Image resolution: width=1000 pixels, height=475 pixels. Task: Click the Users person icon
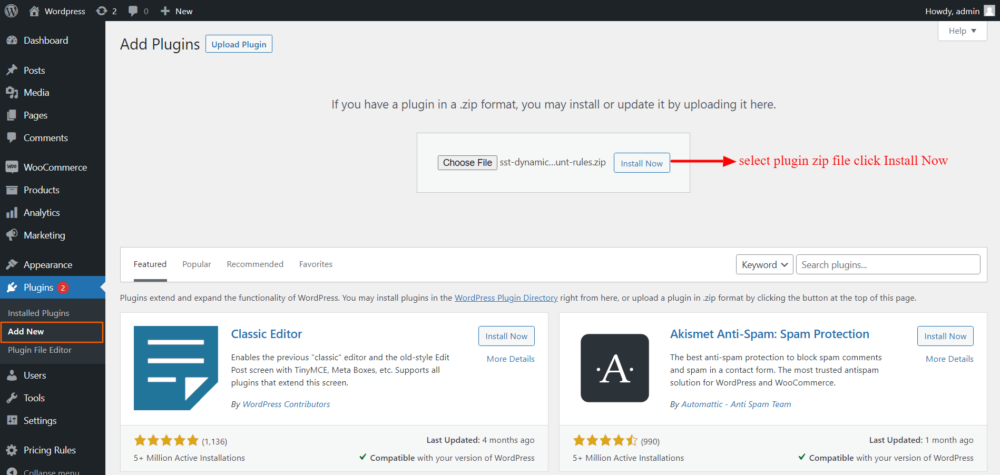tap(11, 376)
